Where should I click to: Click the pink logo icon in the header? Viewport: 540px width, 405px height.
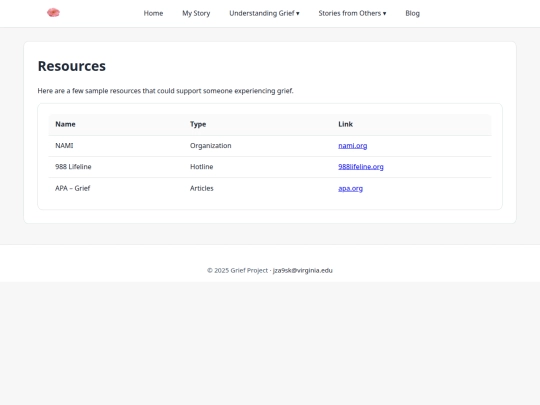(x=53, y=13)
